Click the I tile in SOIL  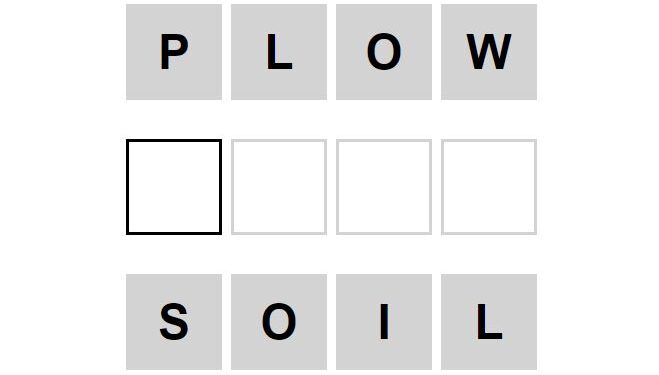tap(384, 322)
